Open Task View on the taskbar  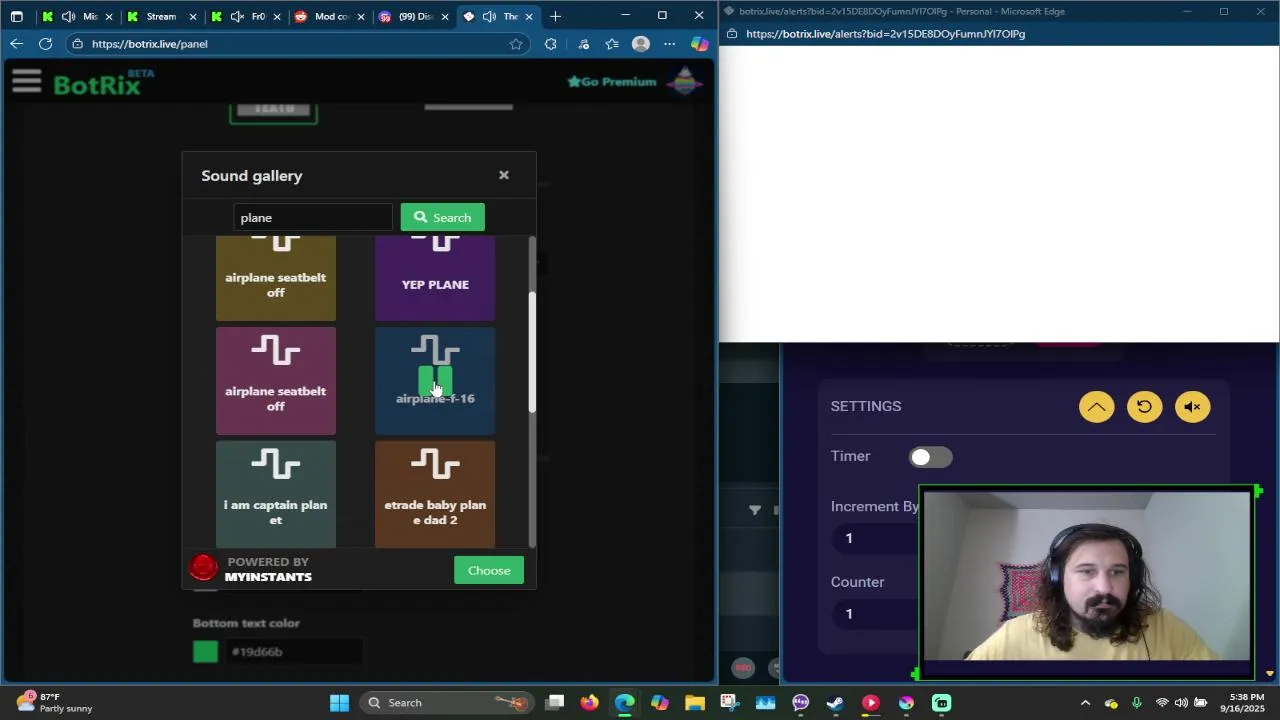point(555,702)
